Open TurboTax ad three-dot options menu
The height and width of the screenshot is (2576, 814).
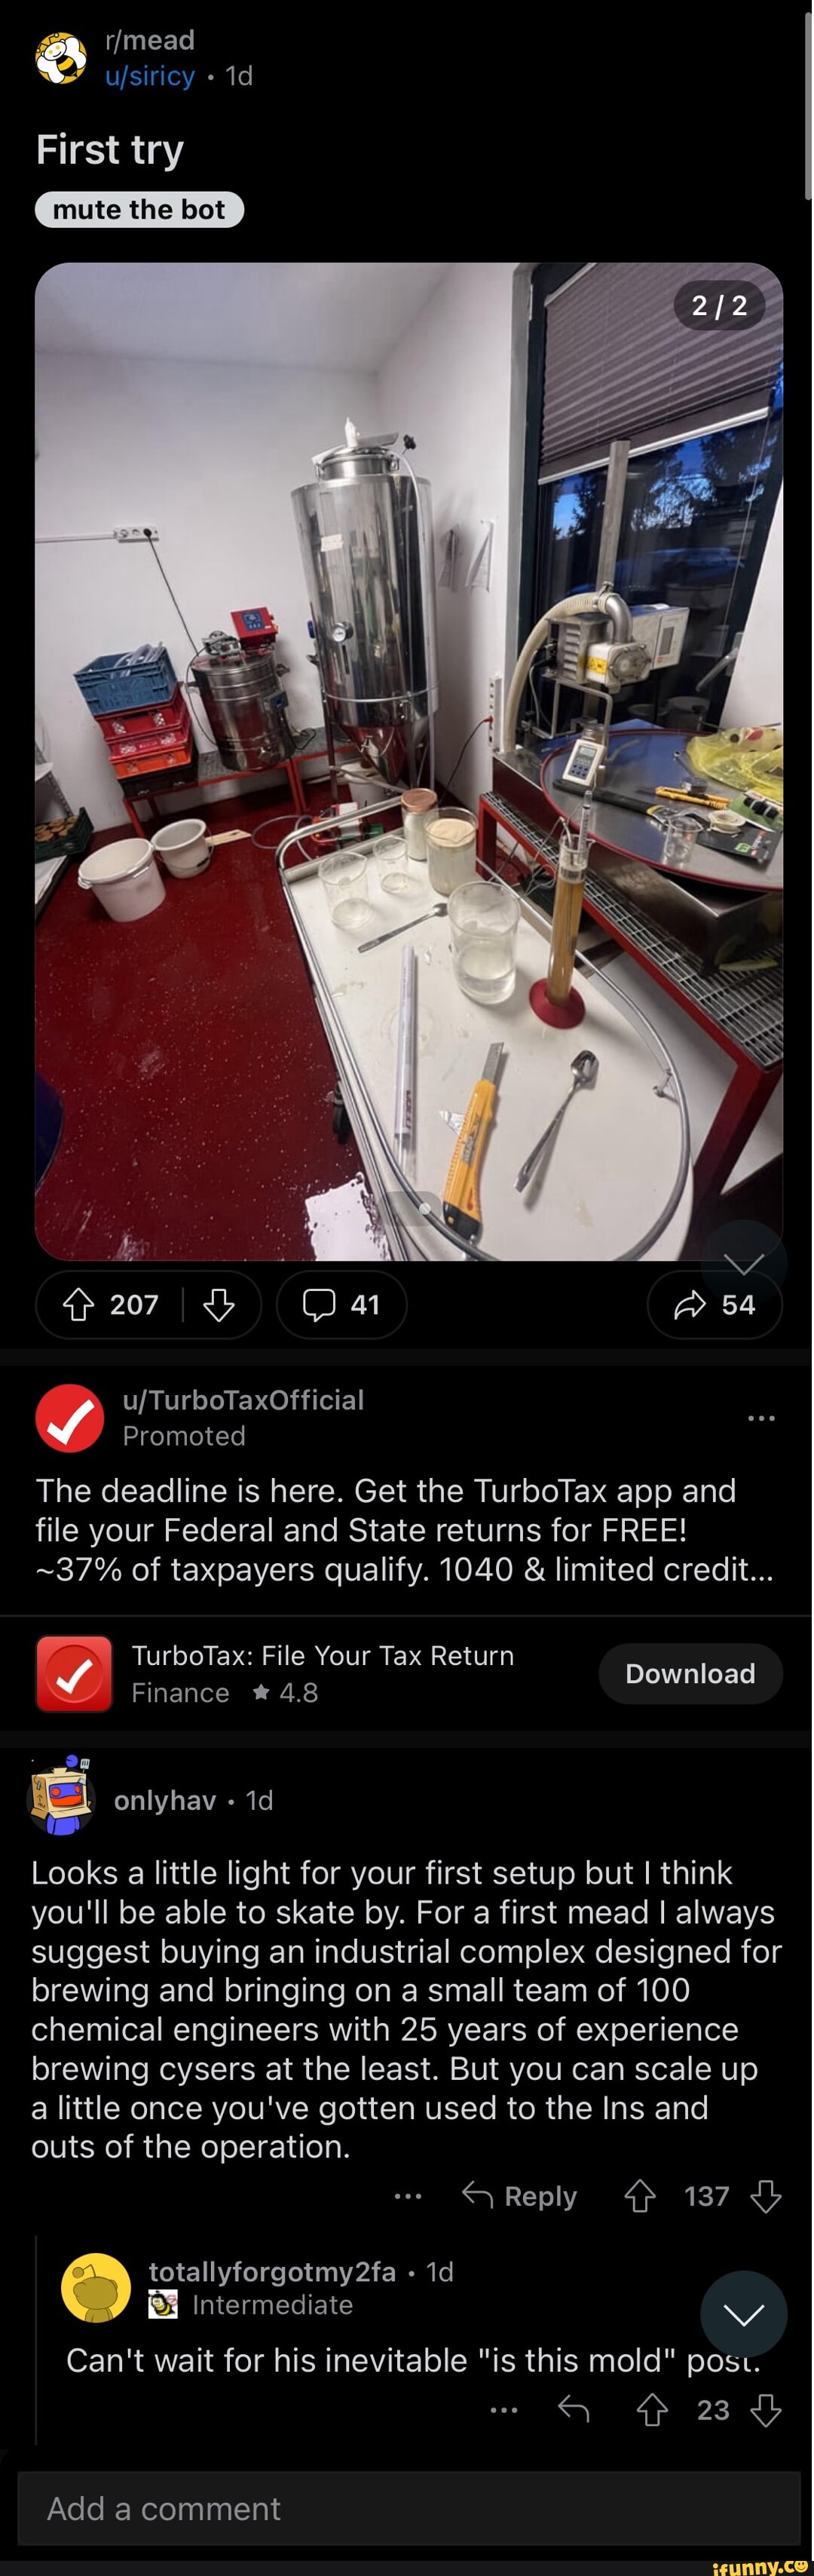(x=761, y=1417)
